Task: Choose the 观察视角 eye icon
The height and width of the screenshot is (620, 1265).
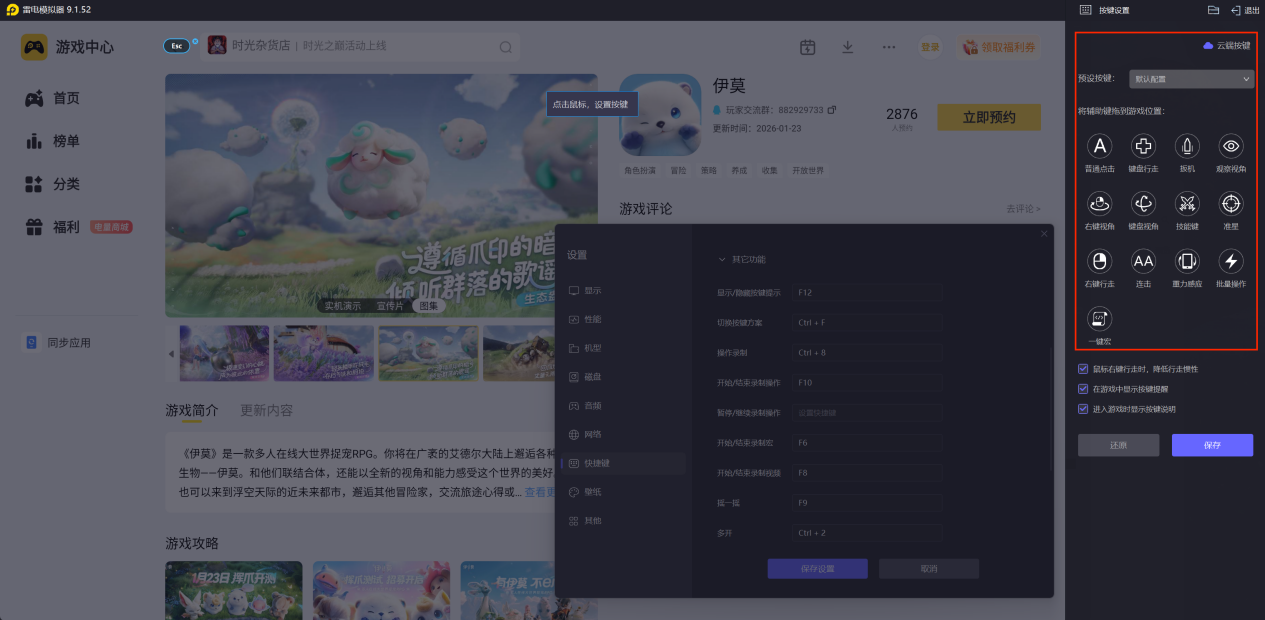Action: pos(1231,147)
